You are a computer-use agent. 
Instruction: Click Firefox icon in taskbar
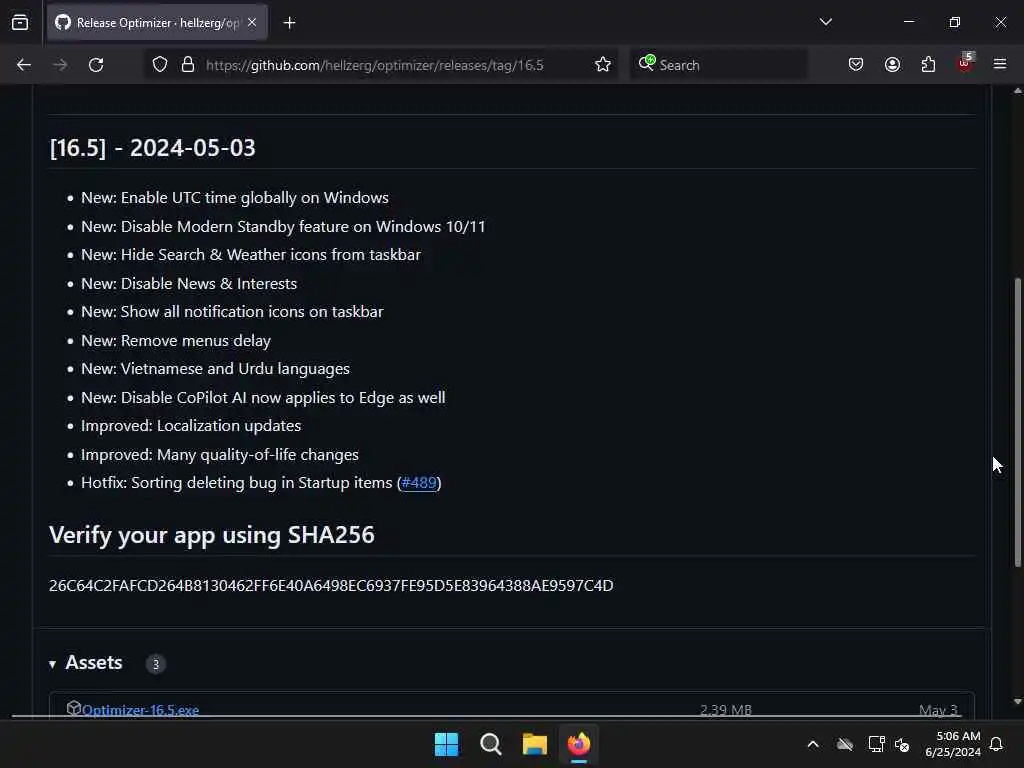pos(579,744)
